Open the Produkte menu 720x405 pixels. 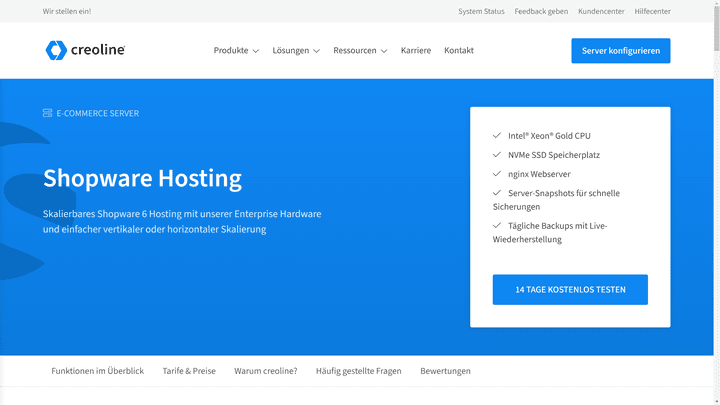pyautogui.click(x=236, y=51)
